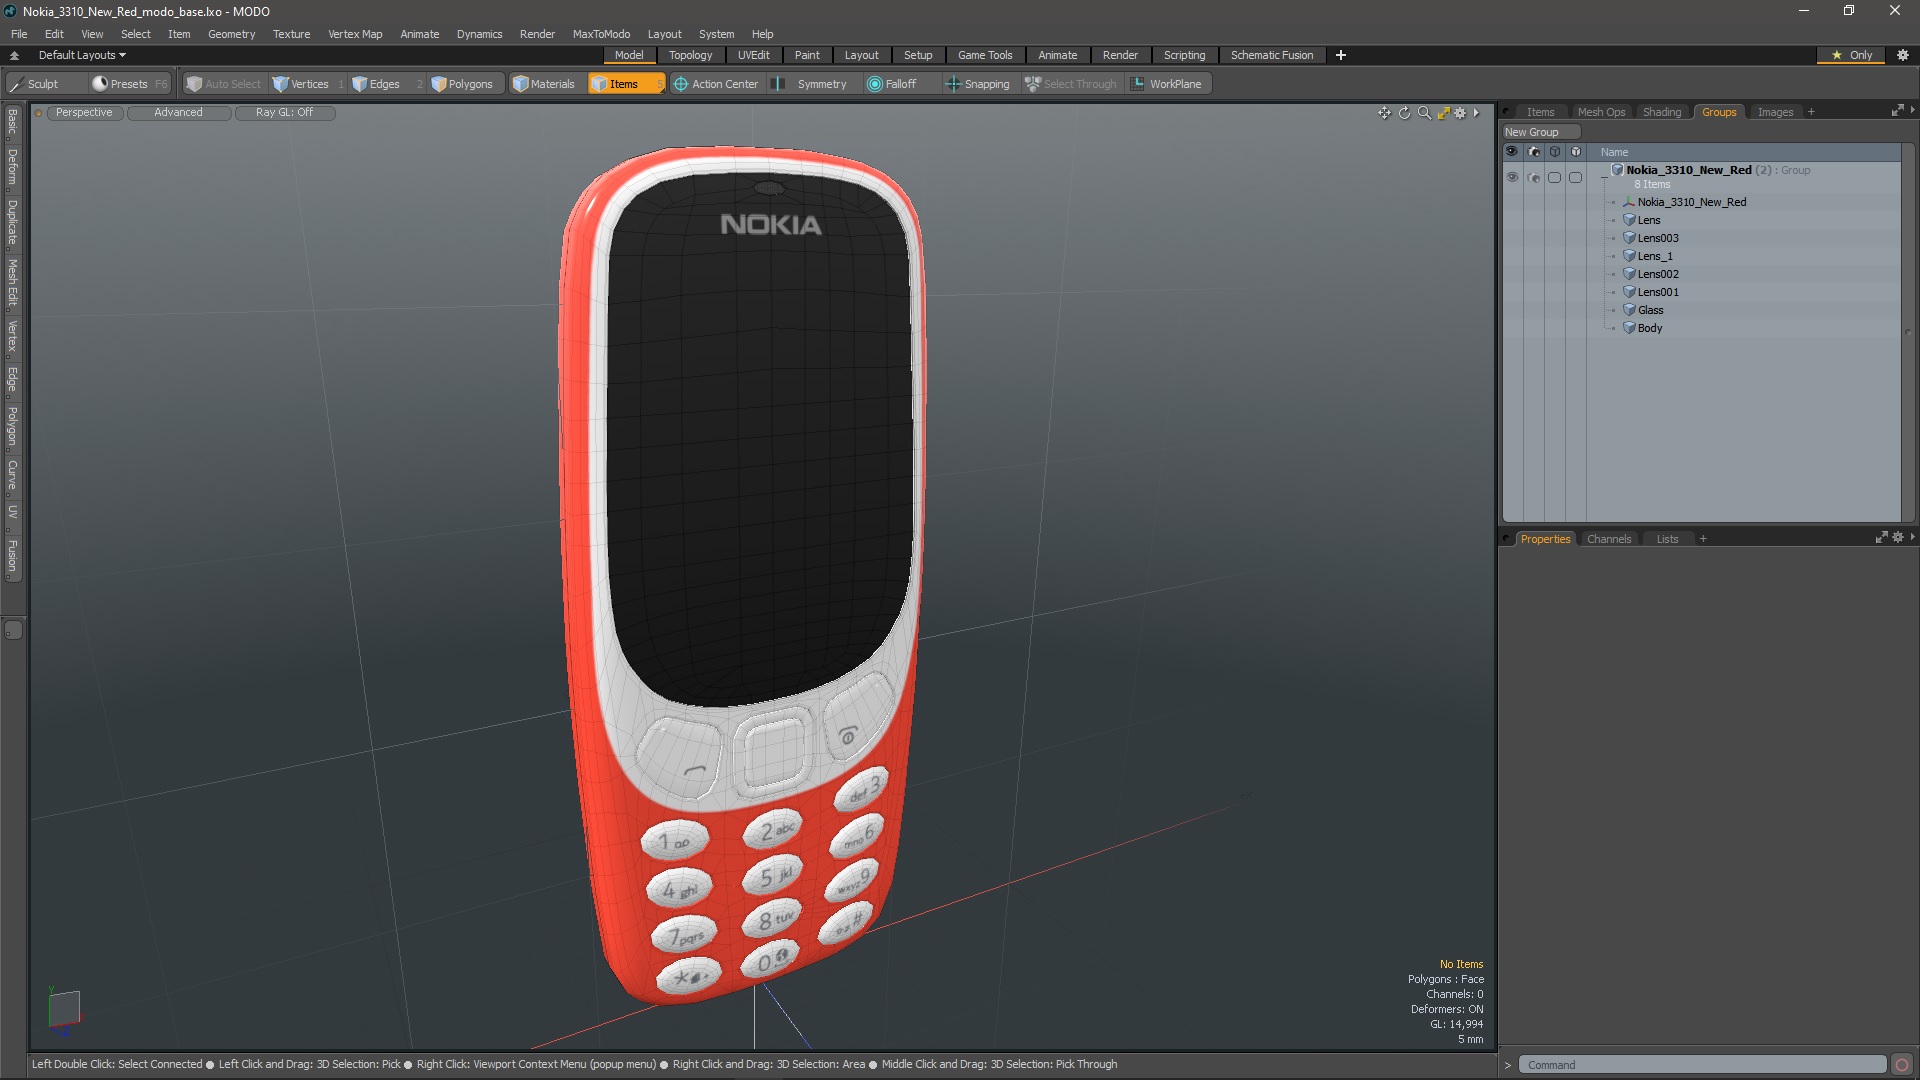Open the Lists tab

(1667, 539)
